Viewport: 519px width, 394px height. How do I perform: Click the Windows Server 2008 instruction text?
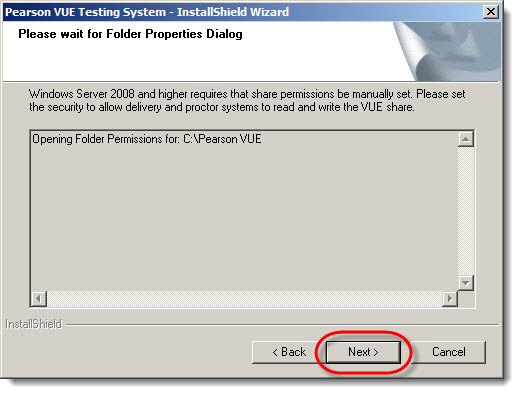247,100
